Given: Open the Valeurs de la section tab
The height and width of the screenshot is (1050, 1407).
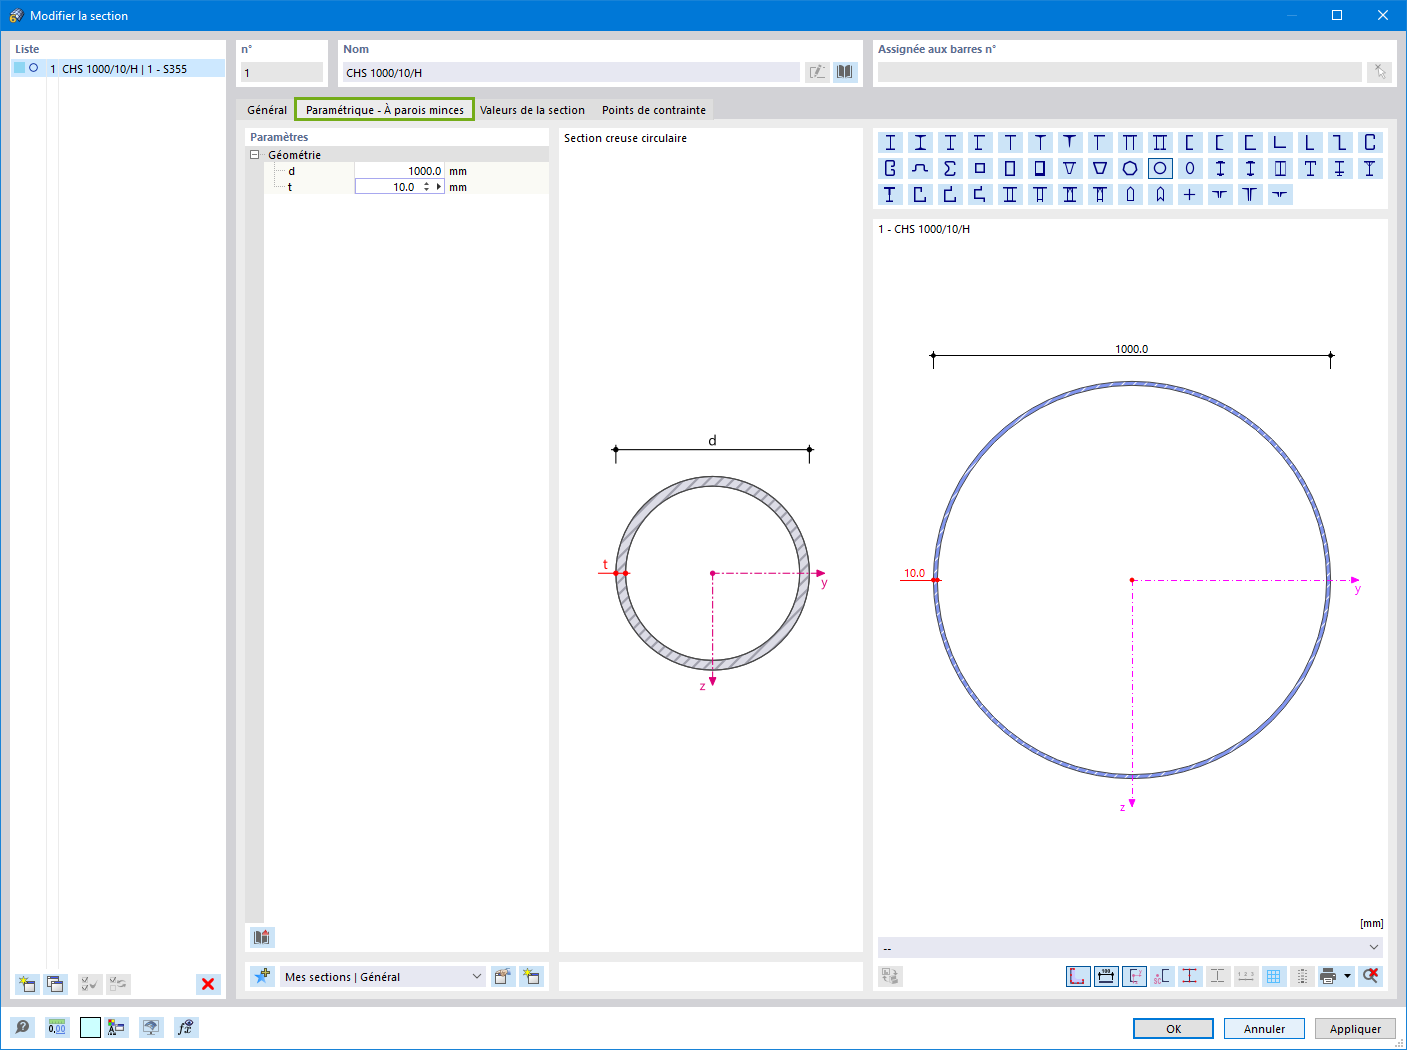Looking at the screenshot, I should (532, 110).
